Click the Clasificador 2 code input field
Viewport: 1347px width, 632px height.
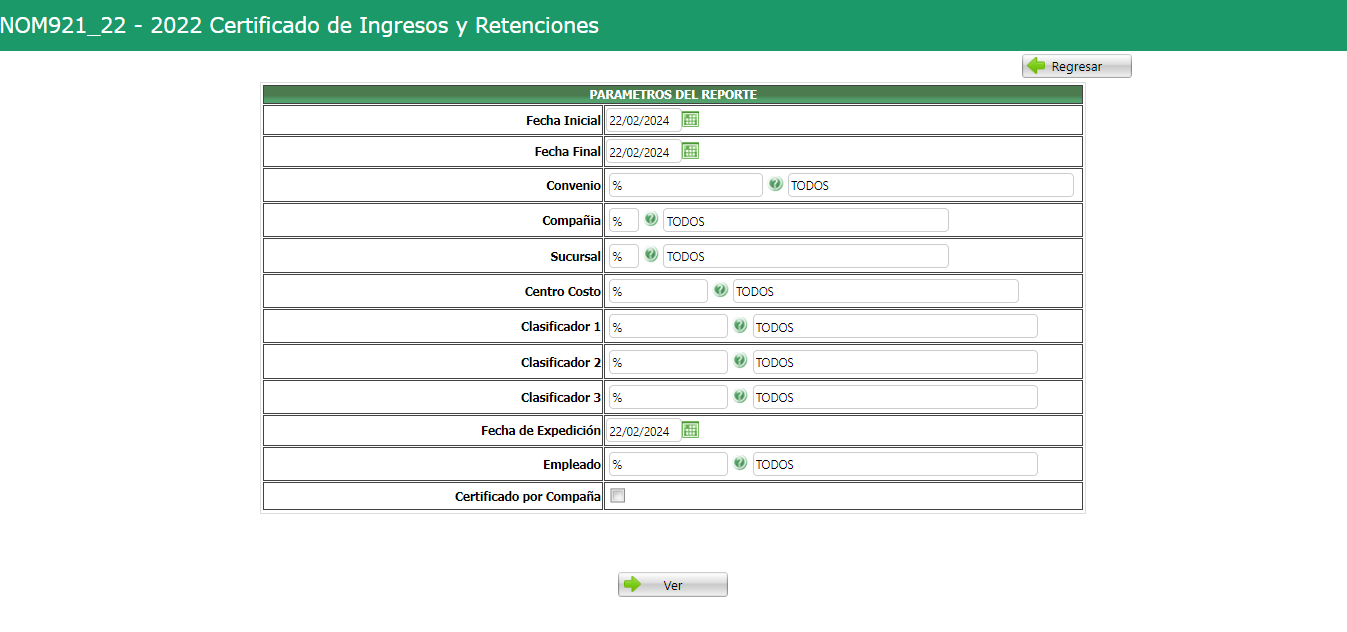[668, 362]
